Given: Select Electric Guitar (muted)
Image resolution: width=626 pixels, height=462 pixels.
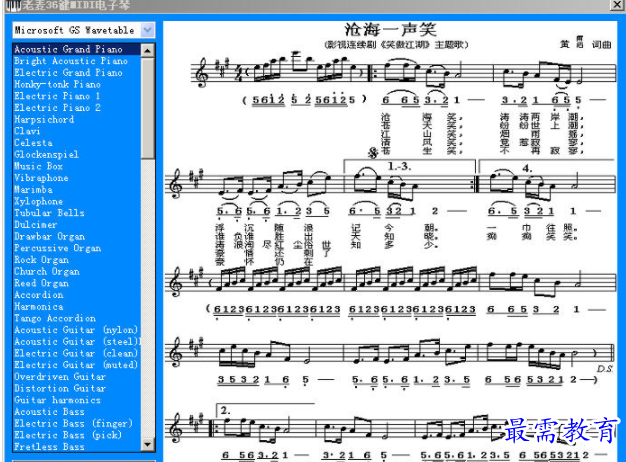Looking at the screenshot, I should pos(77,365).
